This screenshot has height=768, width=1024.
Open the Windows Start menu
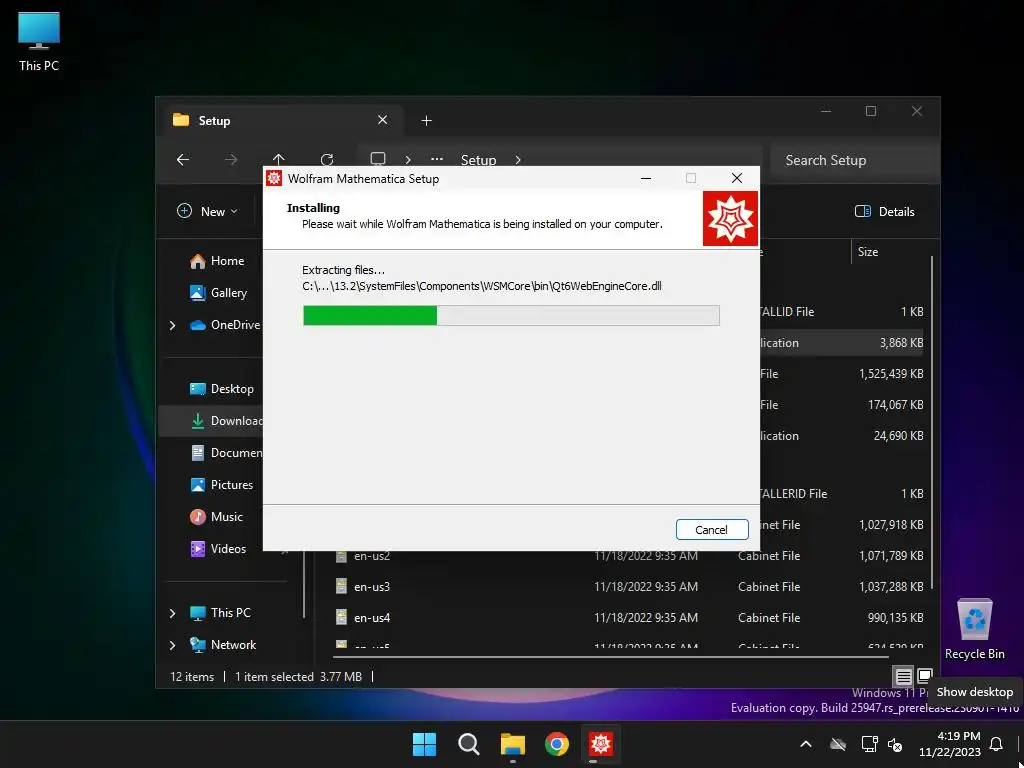point(424,744)
